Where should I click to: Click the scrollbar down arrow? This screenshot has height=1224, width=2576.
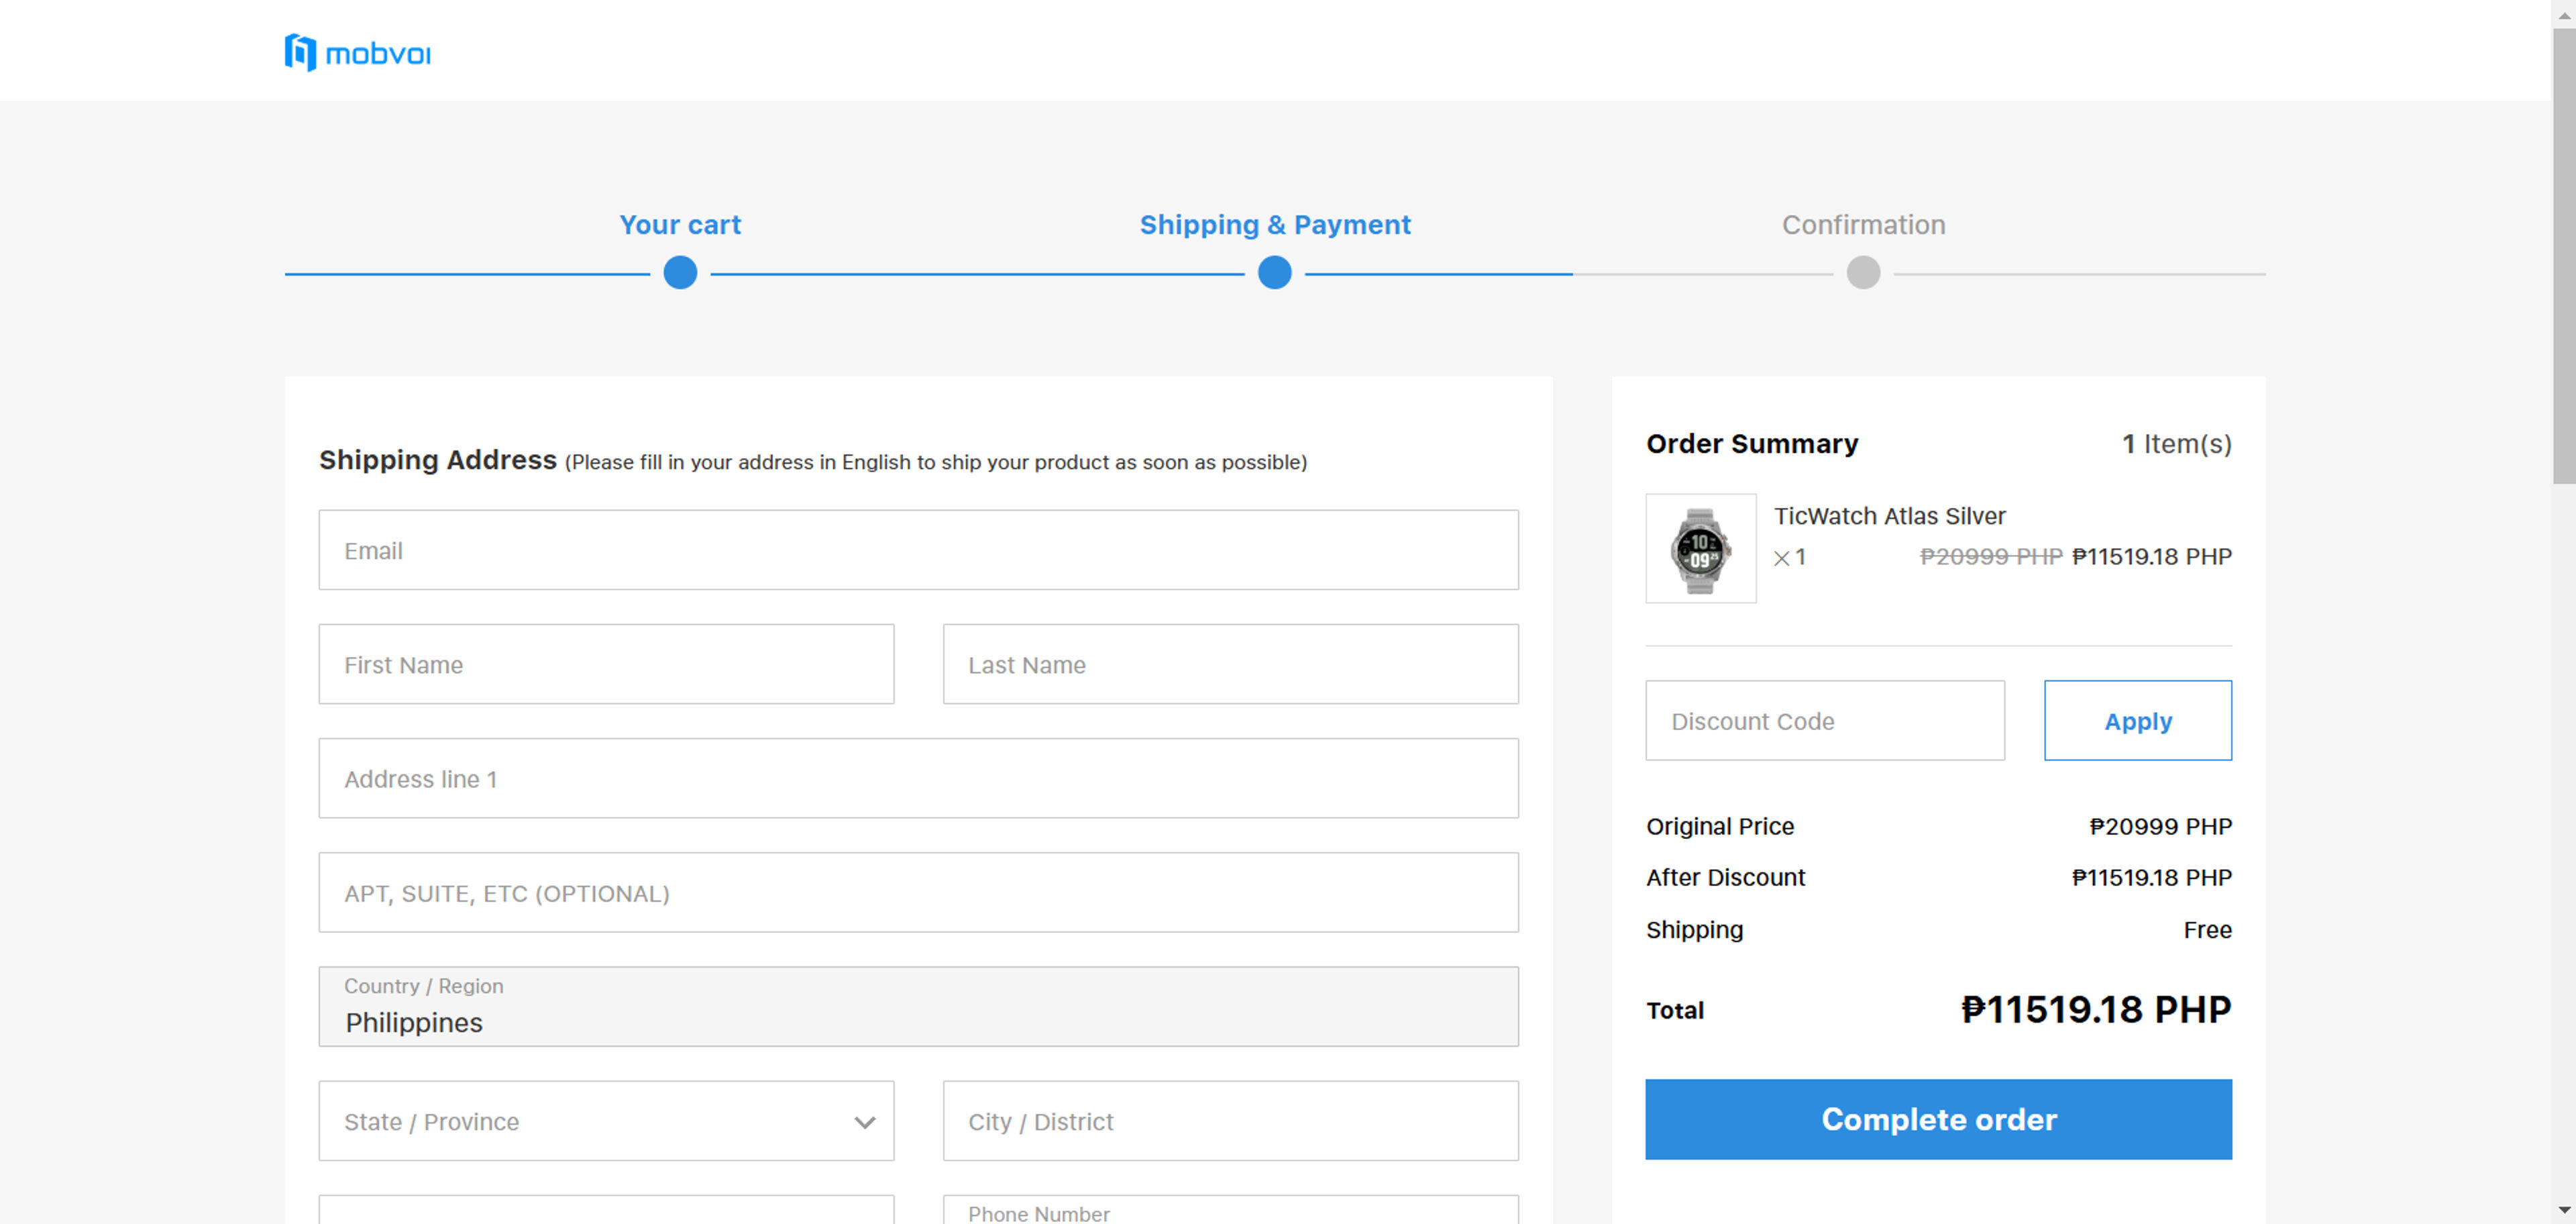(2563, 1211)
